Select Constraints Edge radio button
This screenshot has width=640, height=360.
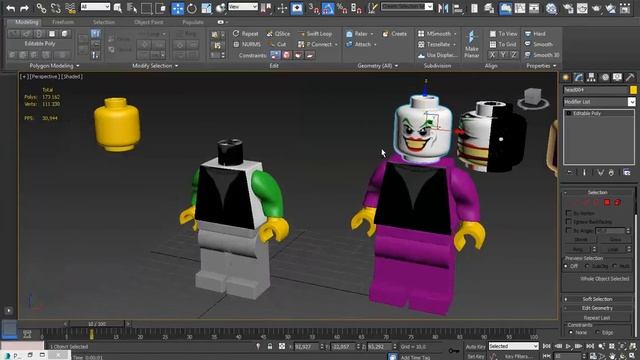pos(598,333)
